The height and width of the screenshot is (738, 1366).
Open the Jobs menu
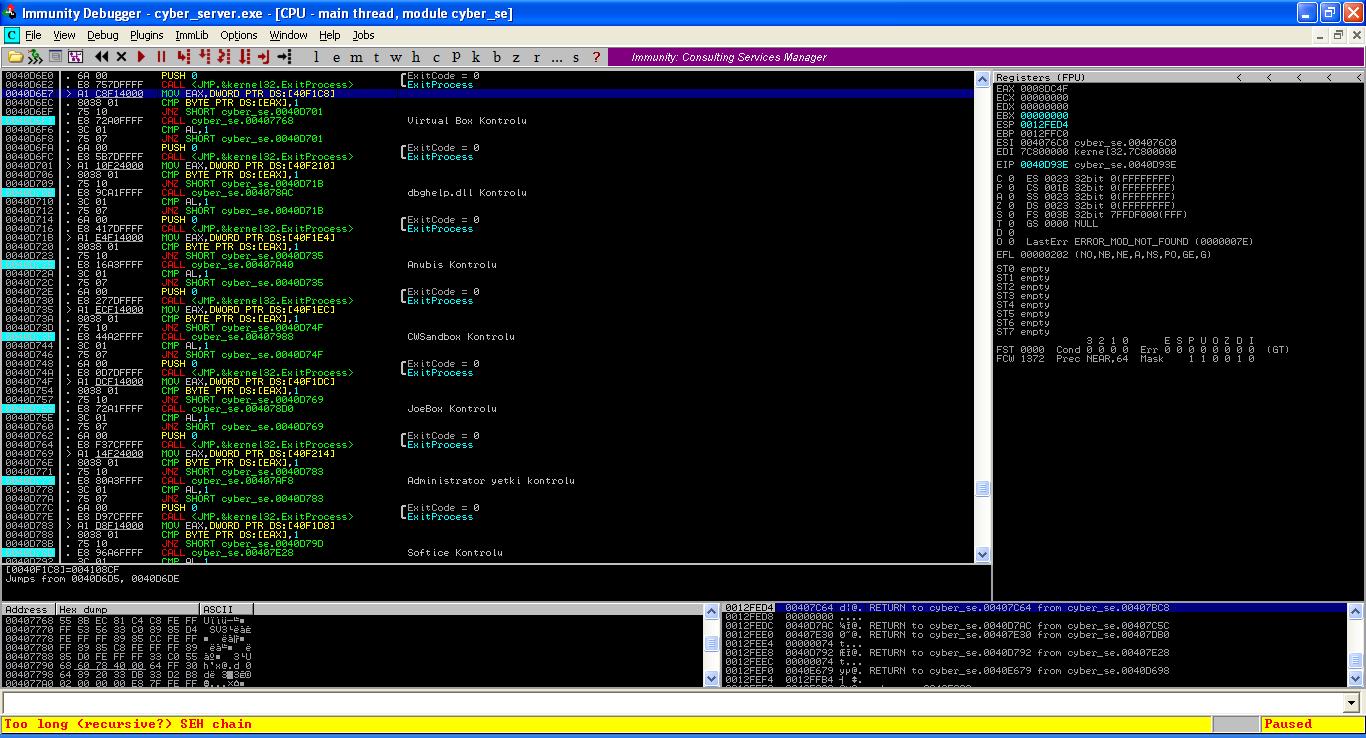pos(363,35)
